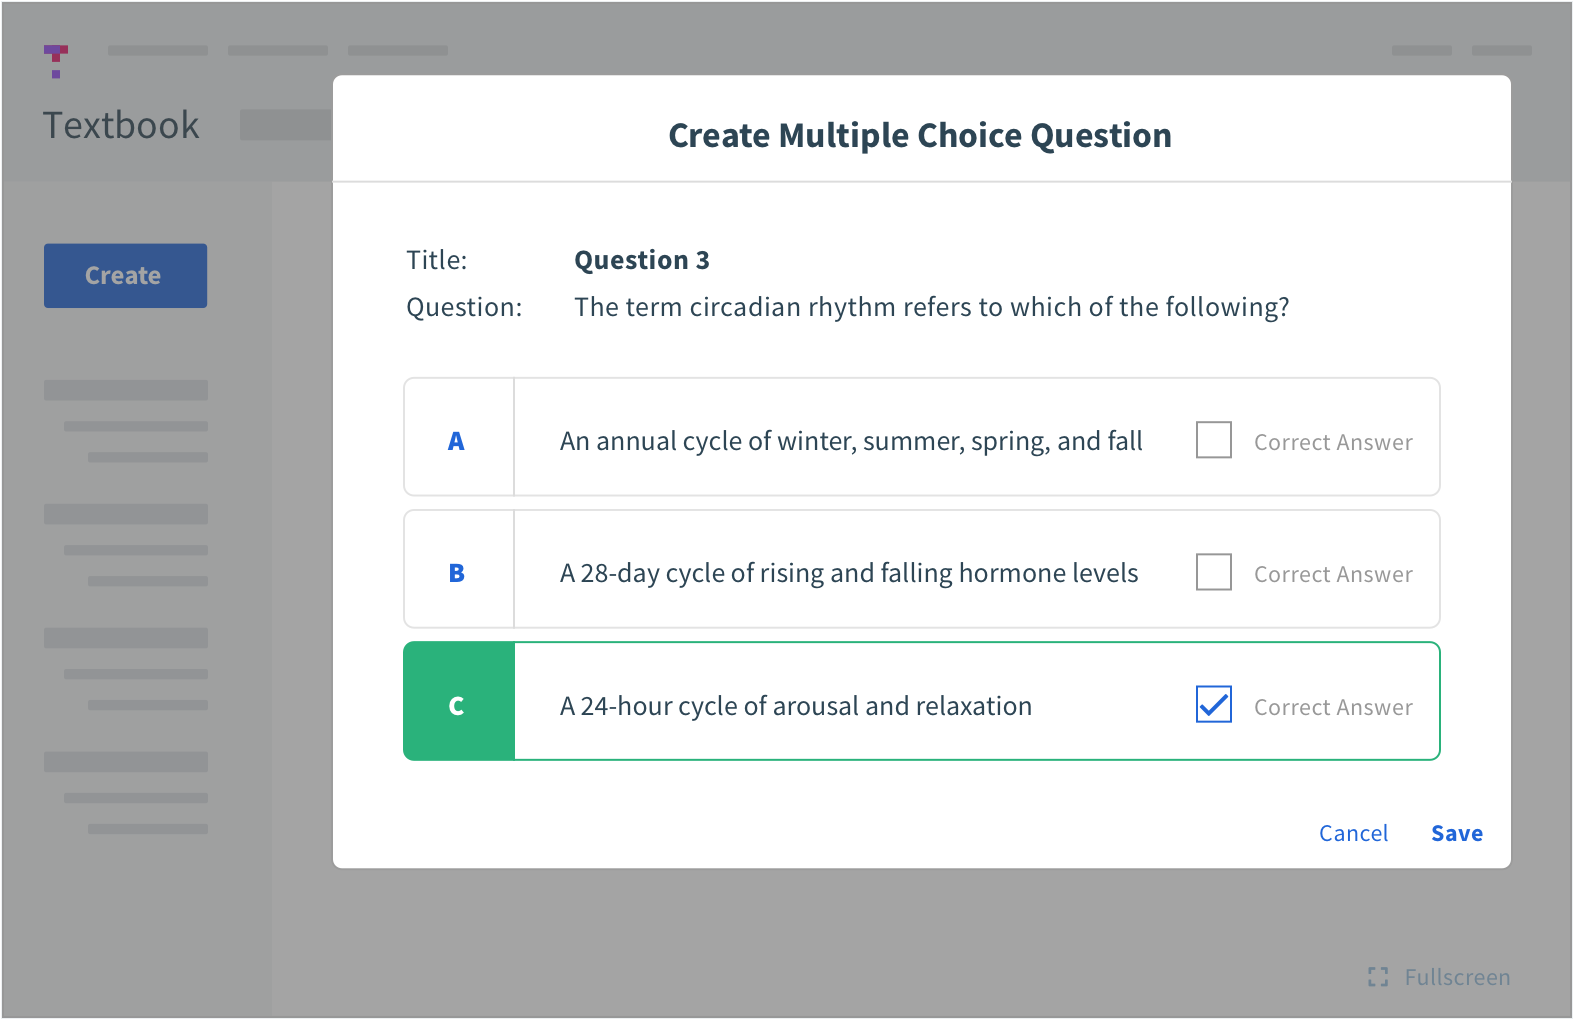The image size is (1574, 1020).
Task: Click the Create Multiple Choice Question header
Action: (920, 136)
